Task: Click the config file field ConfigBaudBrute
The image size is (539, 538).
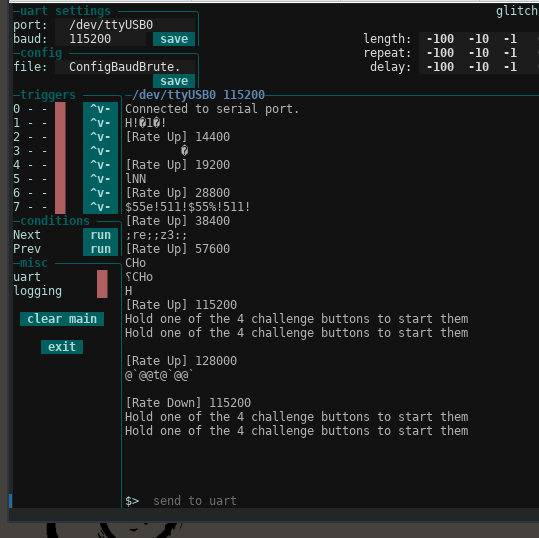Action: click(125, 67)
